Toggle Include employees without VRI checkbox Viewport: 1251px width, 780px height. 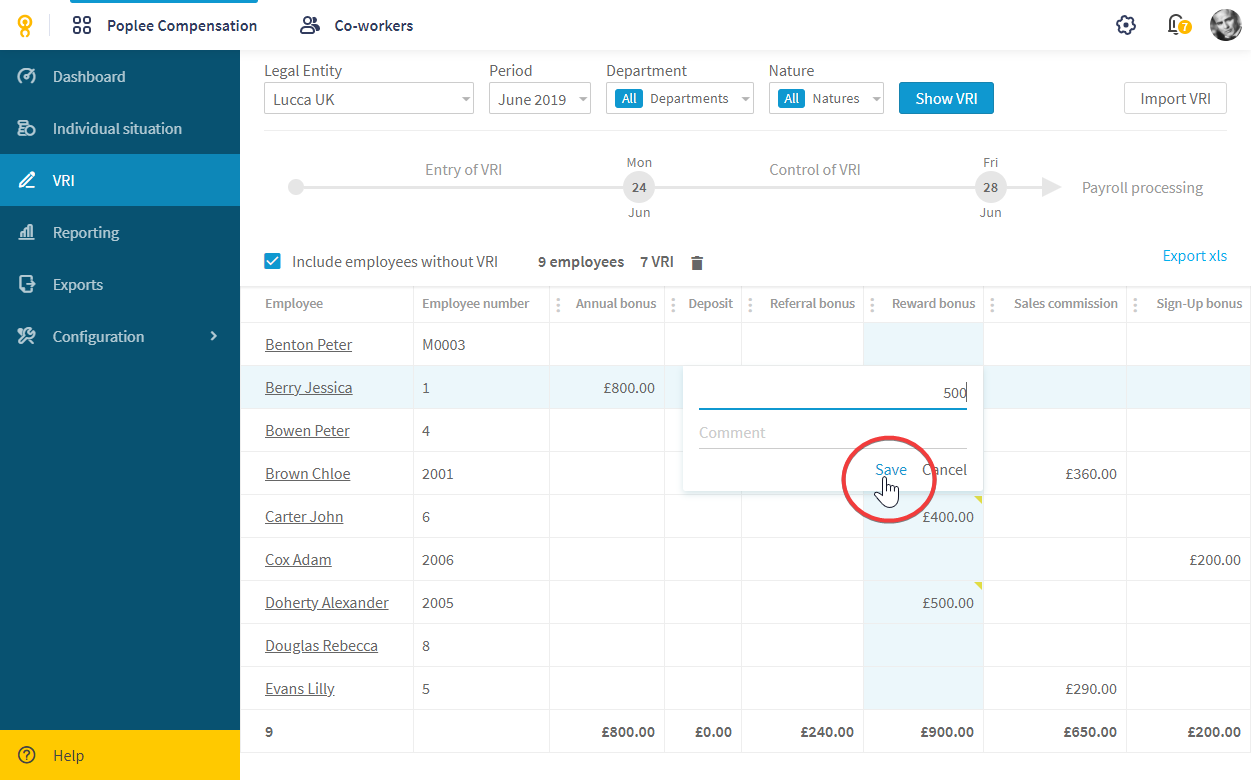pos(272,262)
